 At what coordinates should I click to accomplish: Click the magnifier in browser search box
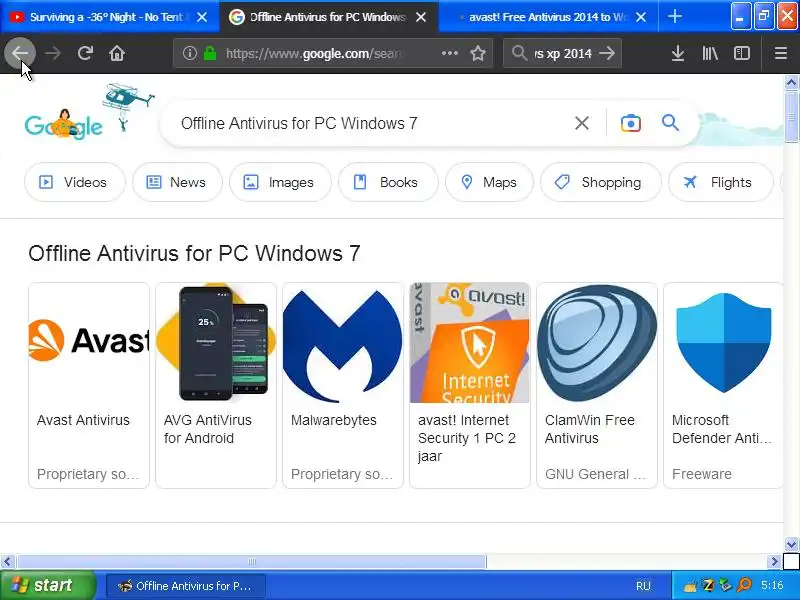519,53
